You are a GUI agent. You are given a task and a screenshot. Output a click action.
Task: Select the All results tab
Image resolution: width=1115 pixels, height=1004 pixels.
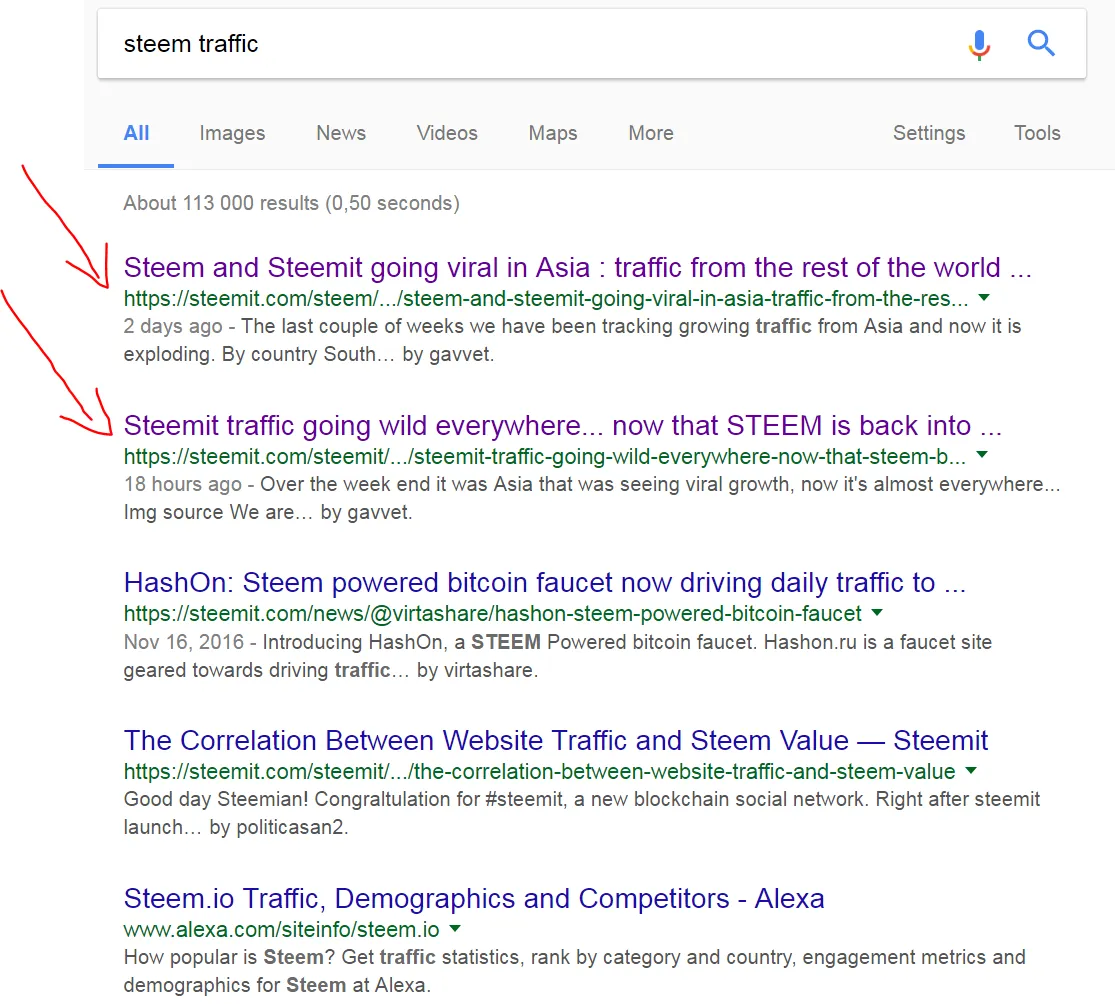(x=136, y=133)
